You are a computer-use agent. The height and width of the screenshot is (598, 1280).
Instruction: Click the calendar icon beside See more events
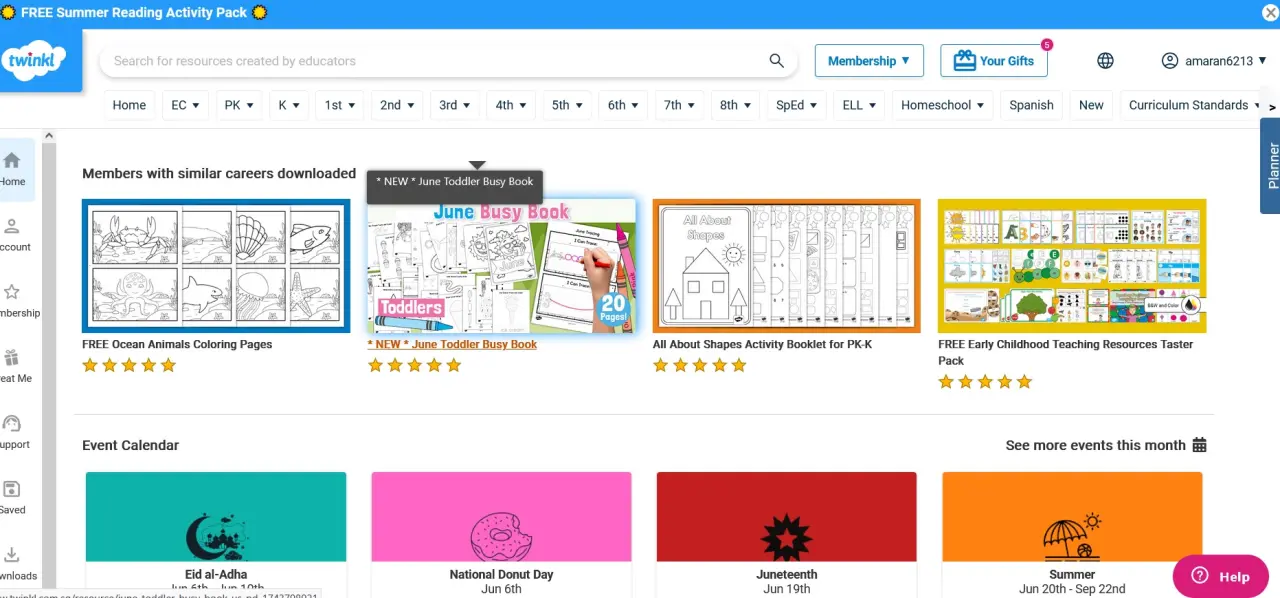1200,445
